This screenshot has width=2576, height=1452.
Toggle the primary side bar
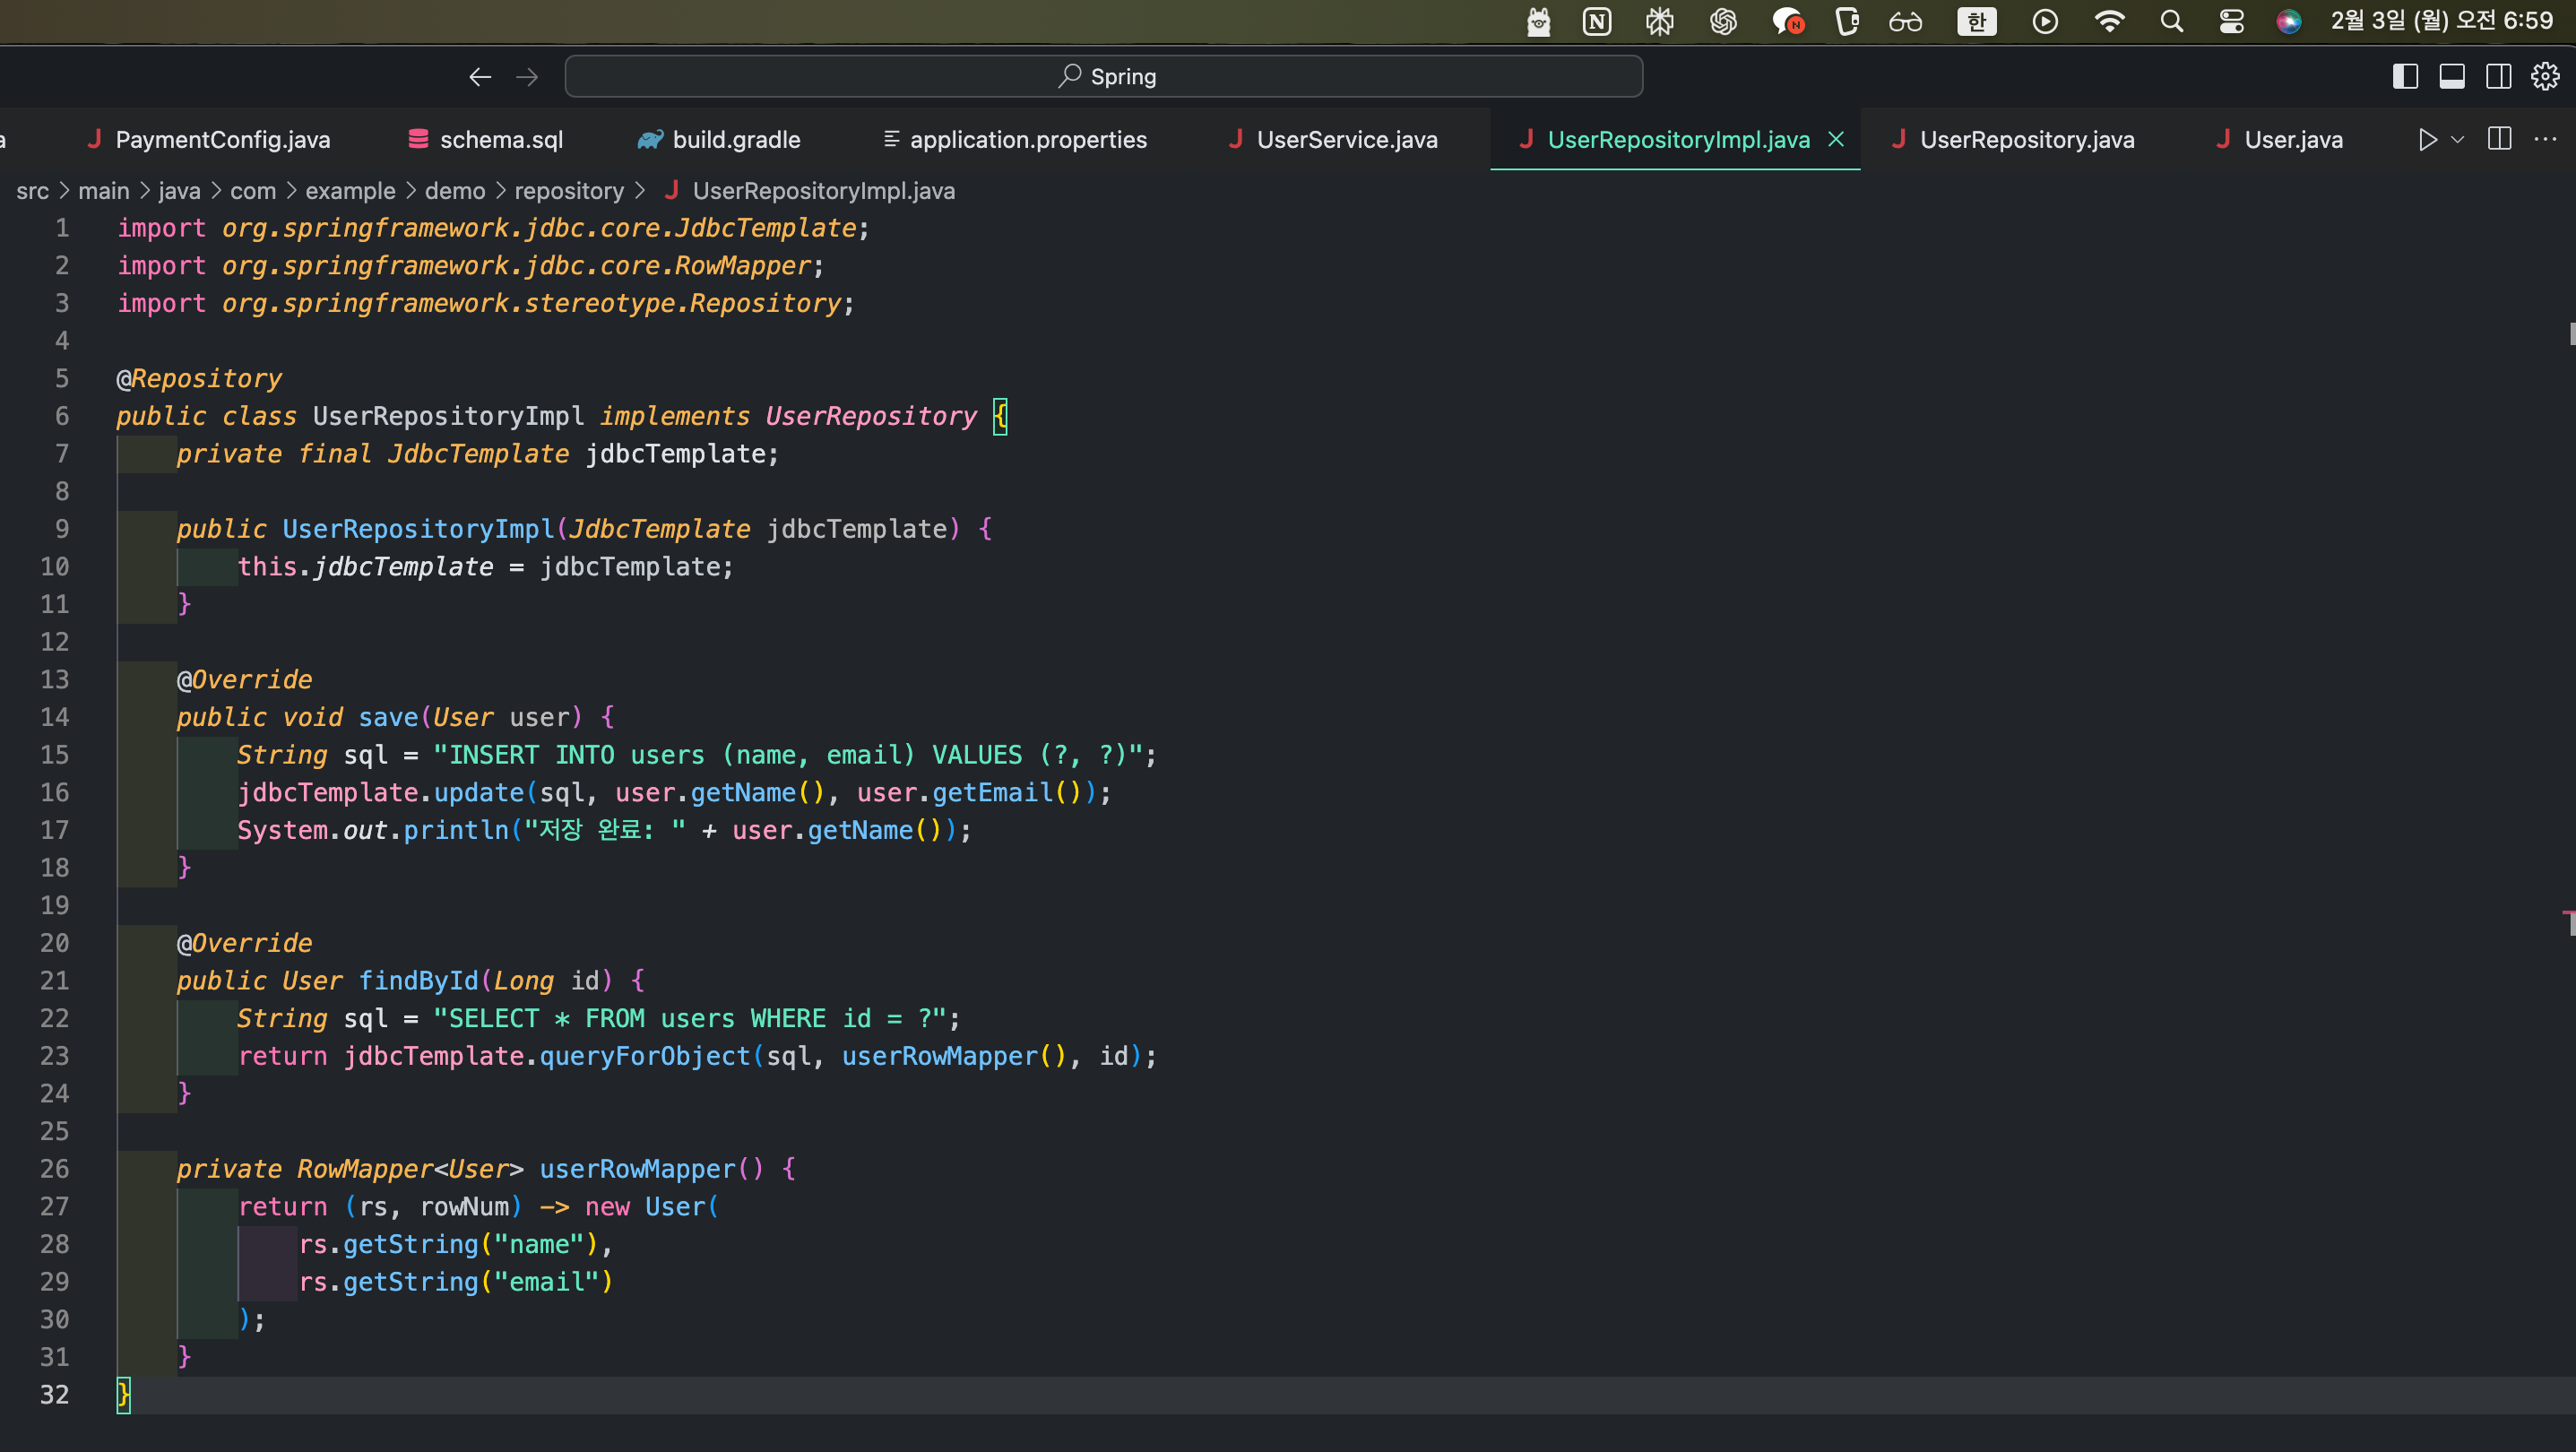click(2405, 77)
